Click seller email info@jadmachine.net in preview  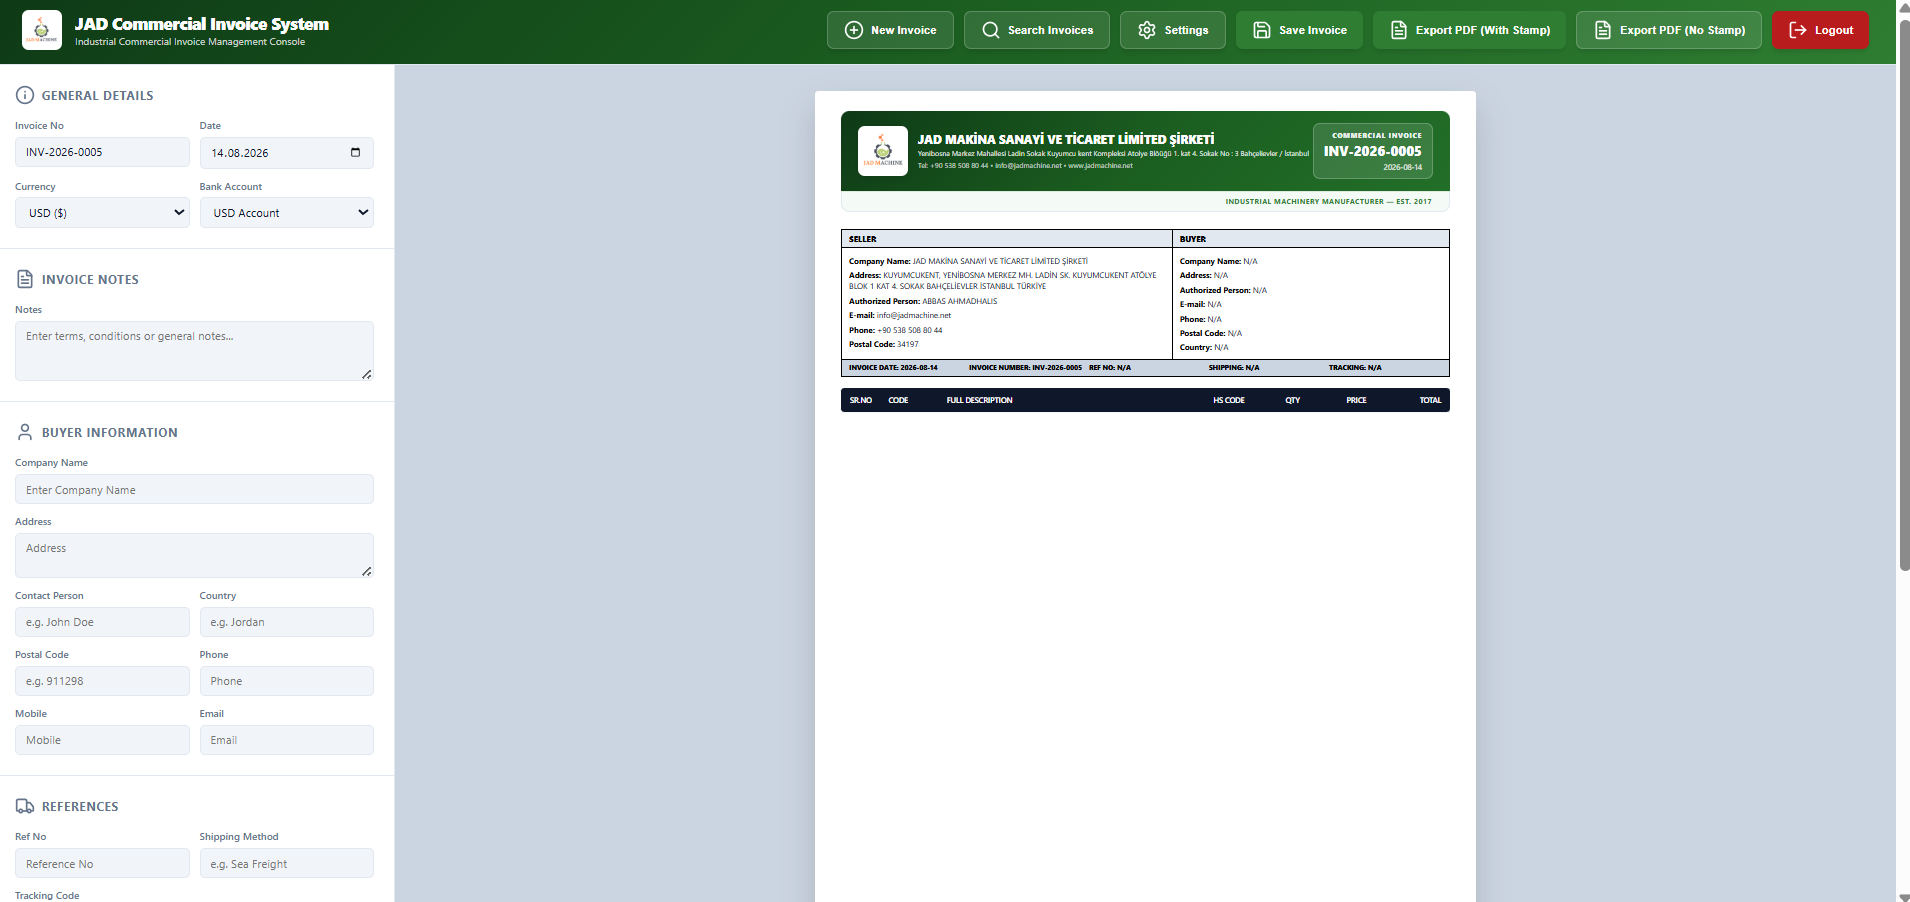pyautogui.click(x=914, y=315)
